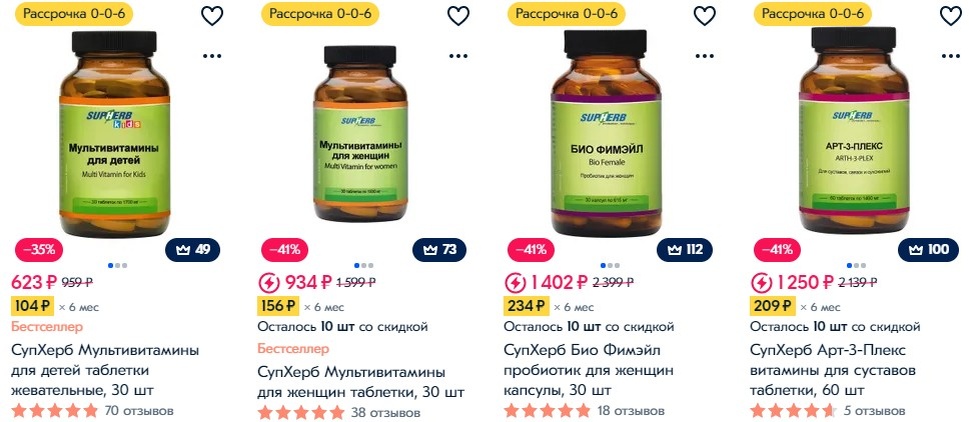Click crown badge with 49 points
This screenshot has height=422, width=969.
point(193,250)
